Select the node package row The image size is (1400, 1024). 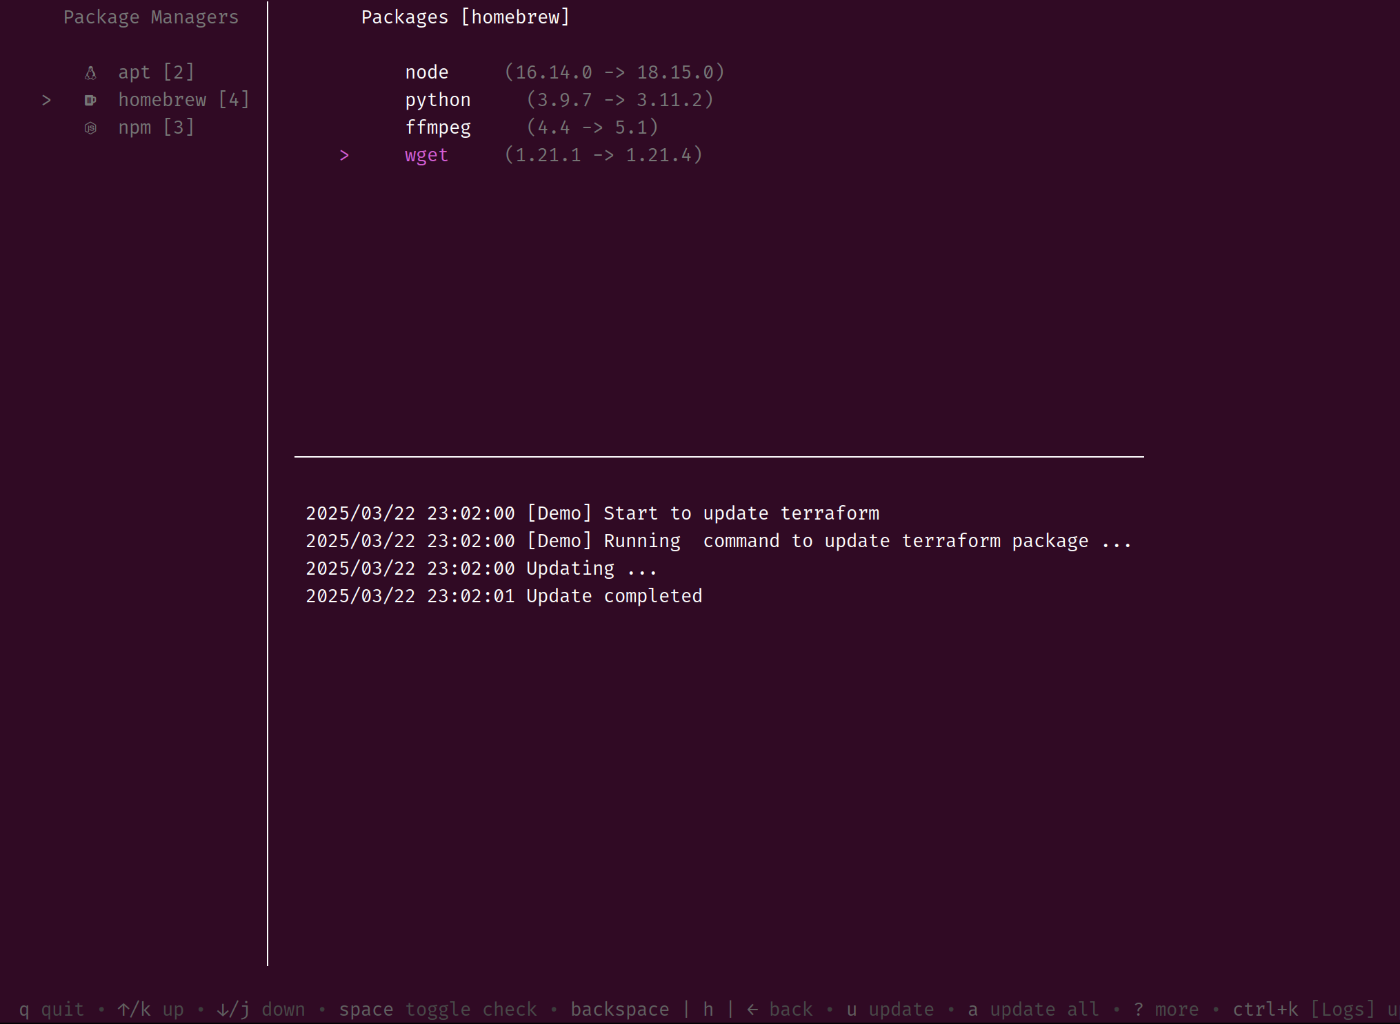[x=565, y=72]
